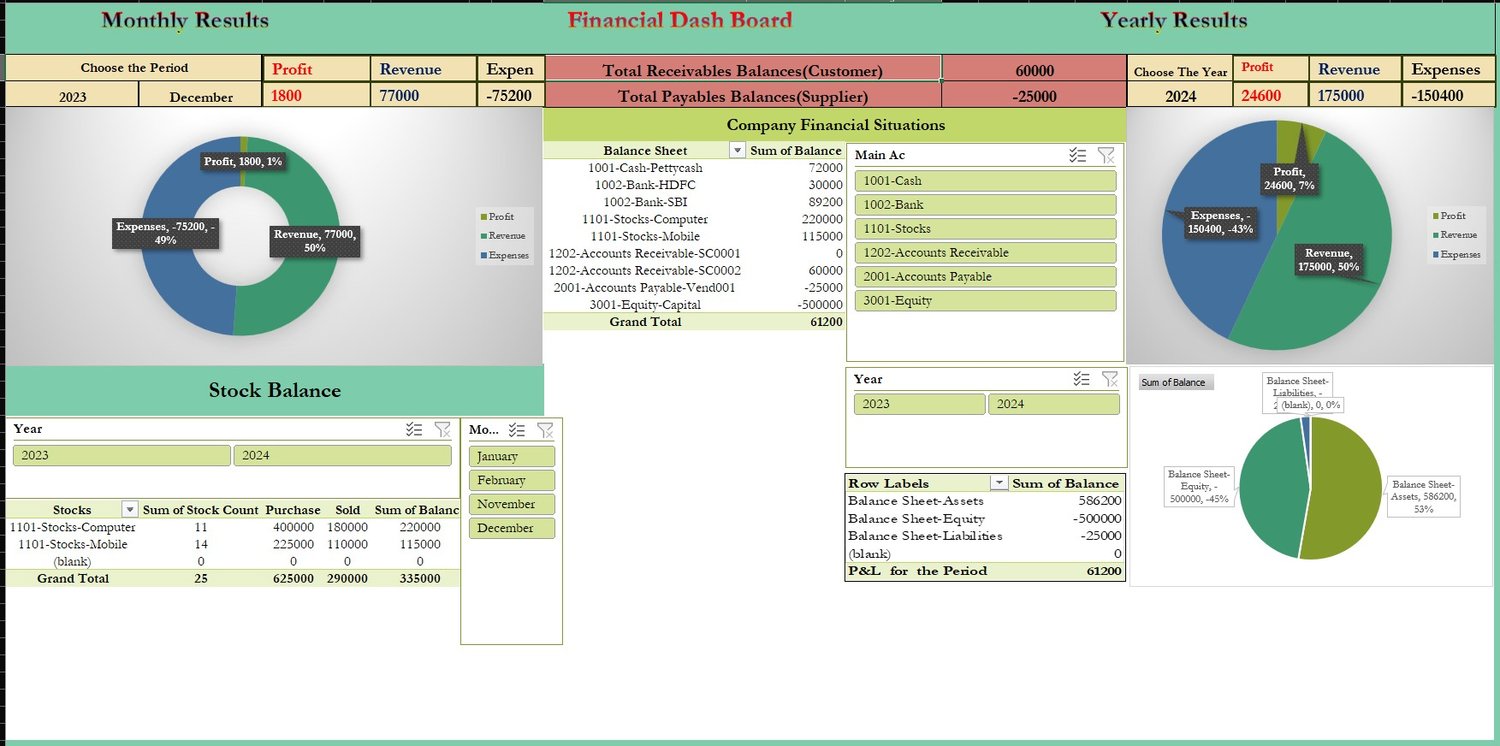
Task: Click Expenses legend entry in Yearly pie chart
Action: coord(1457,254)
